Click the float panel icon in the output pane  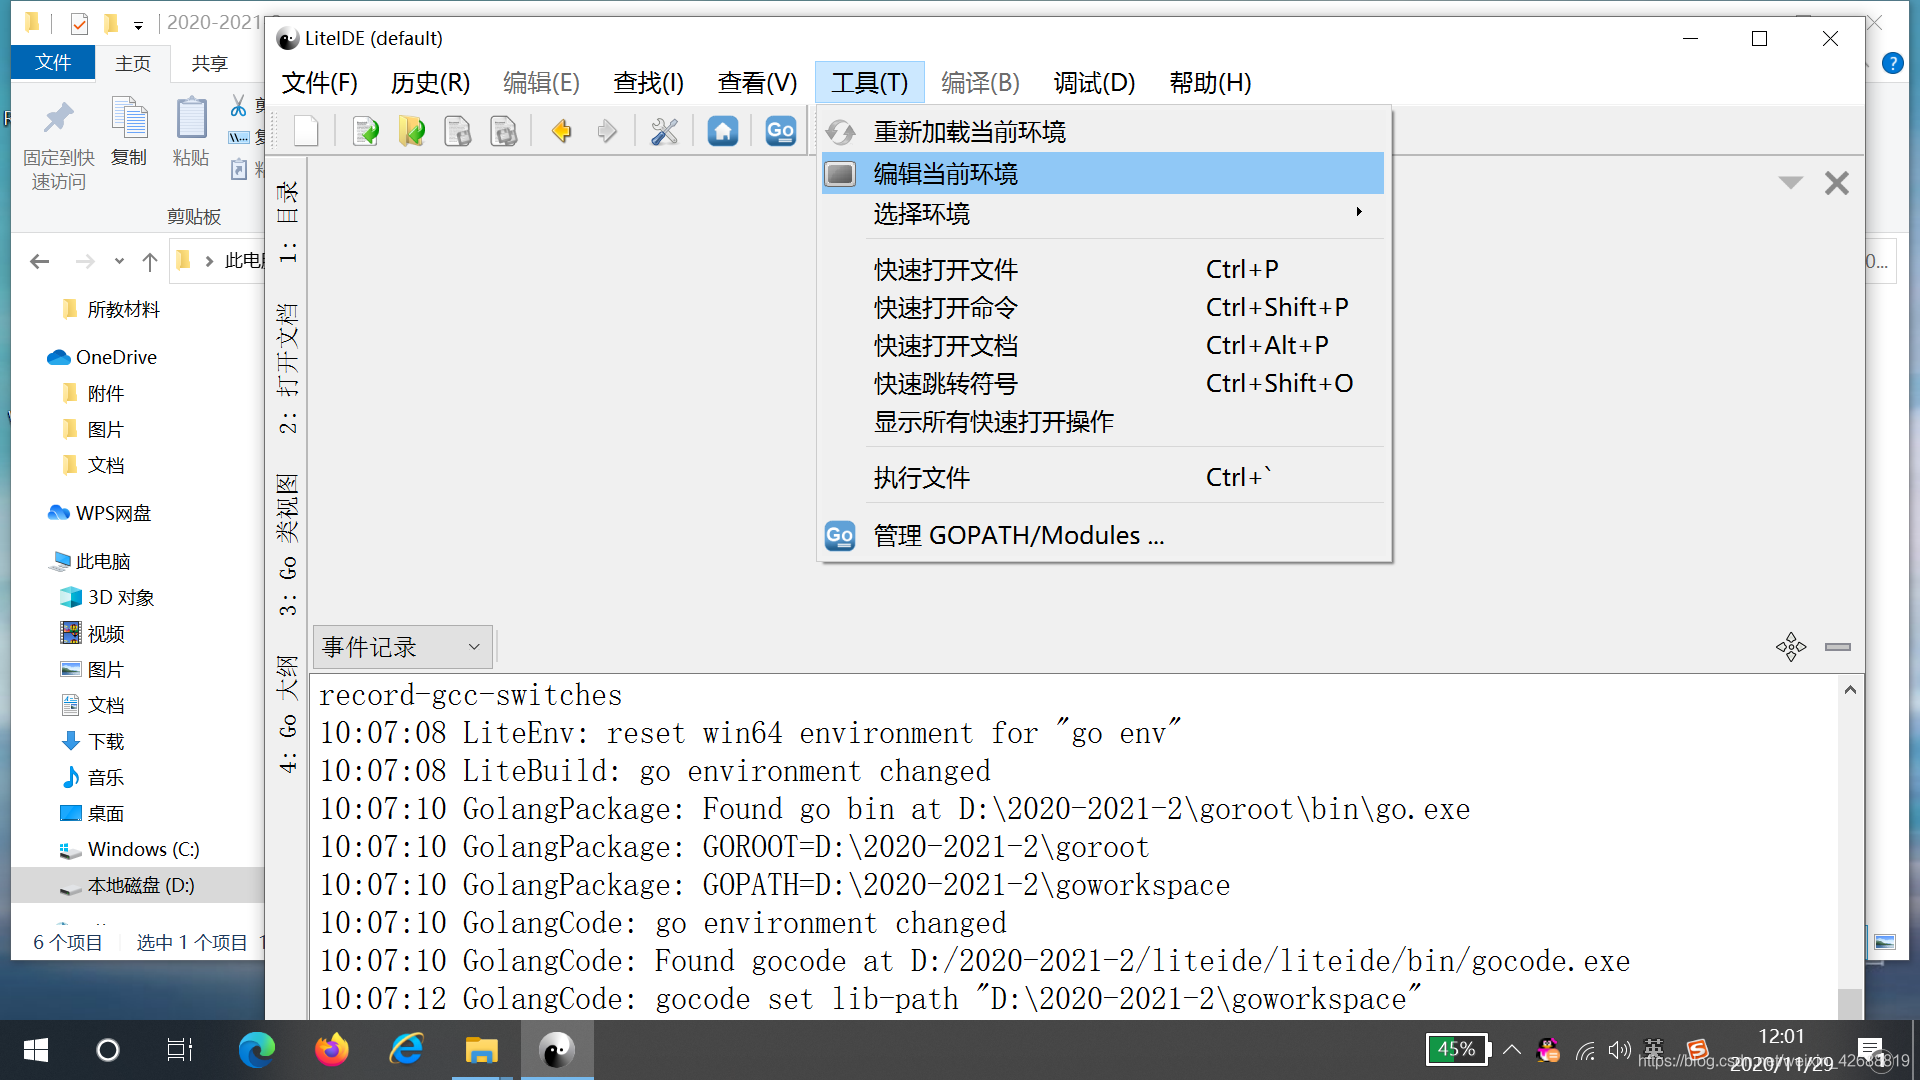click(1791, 647)
